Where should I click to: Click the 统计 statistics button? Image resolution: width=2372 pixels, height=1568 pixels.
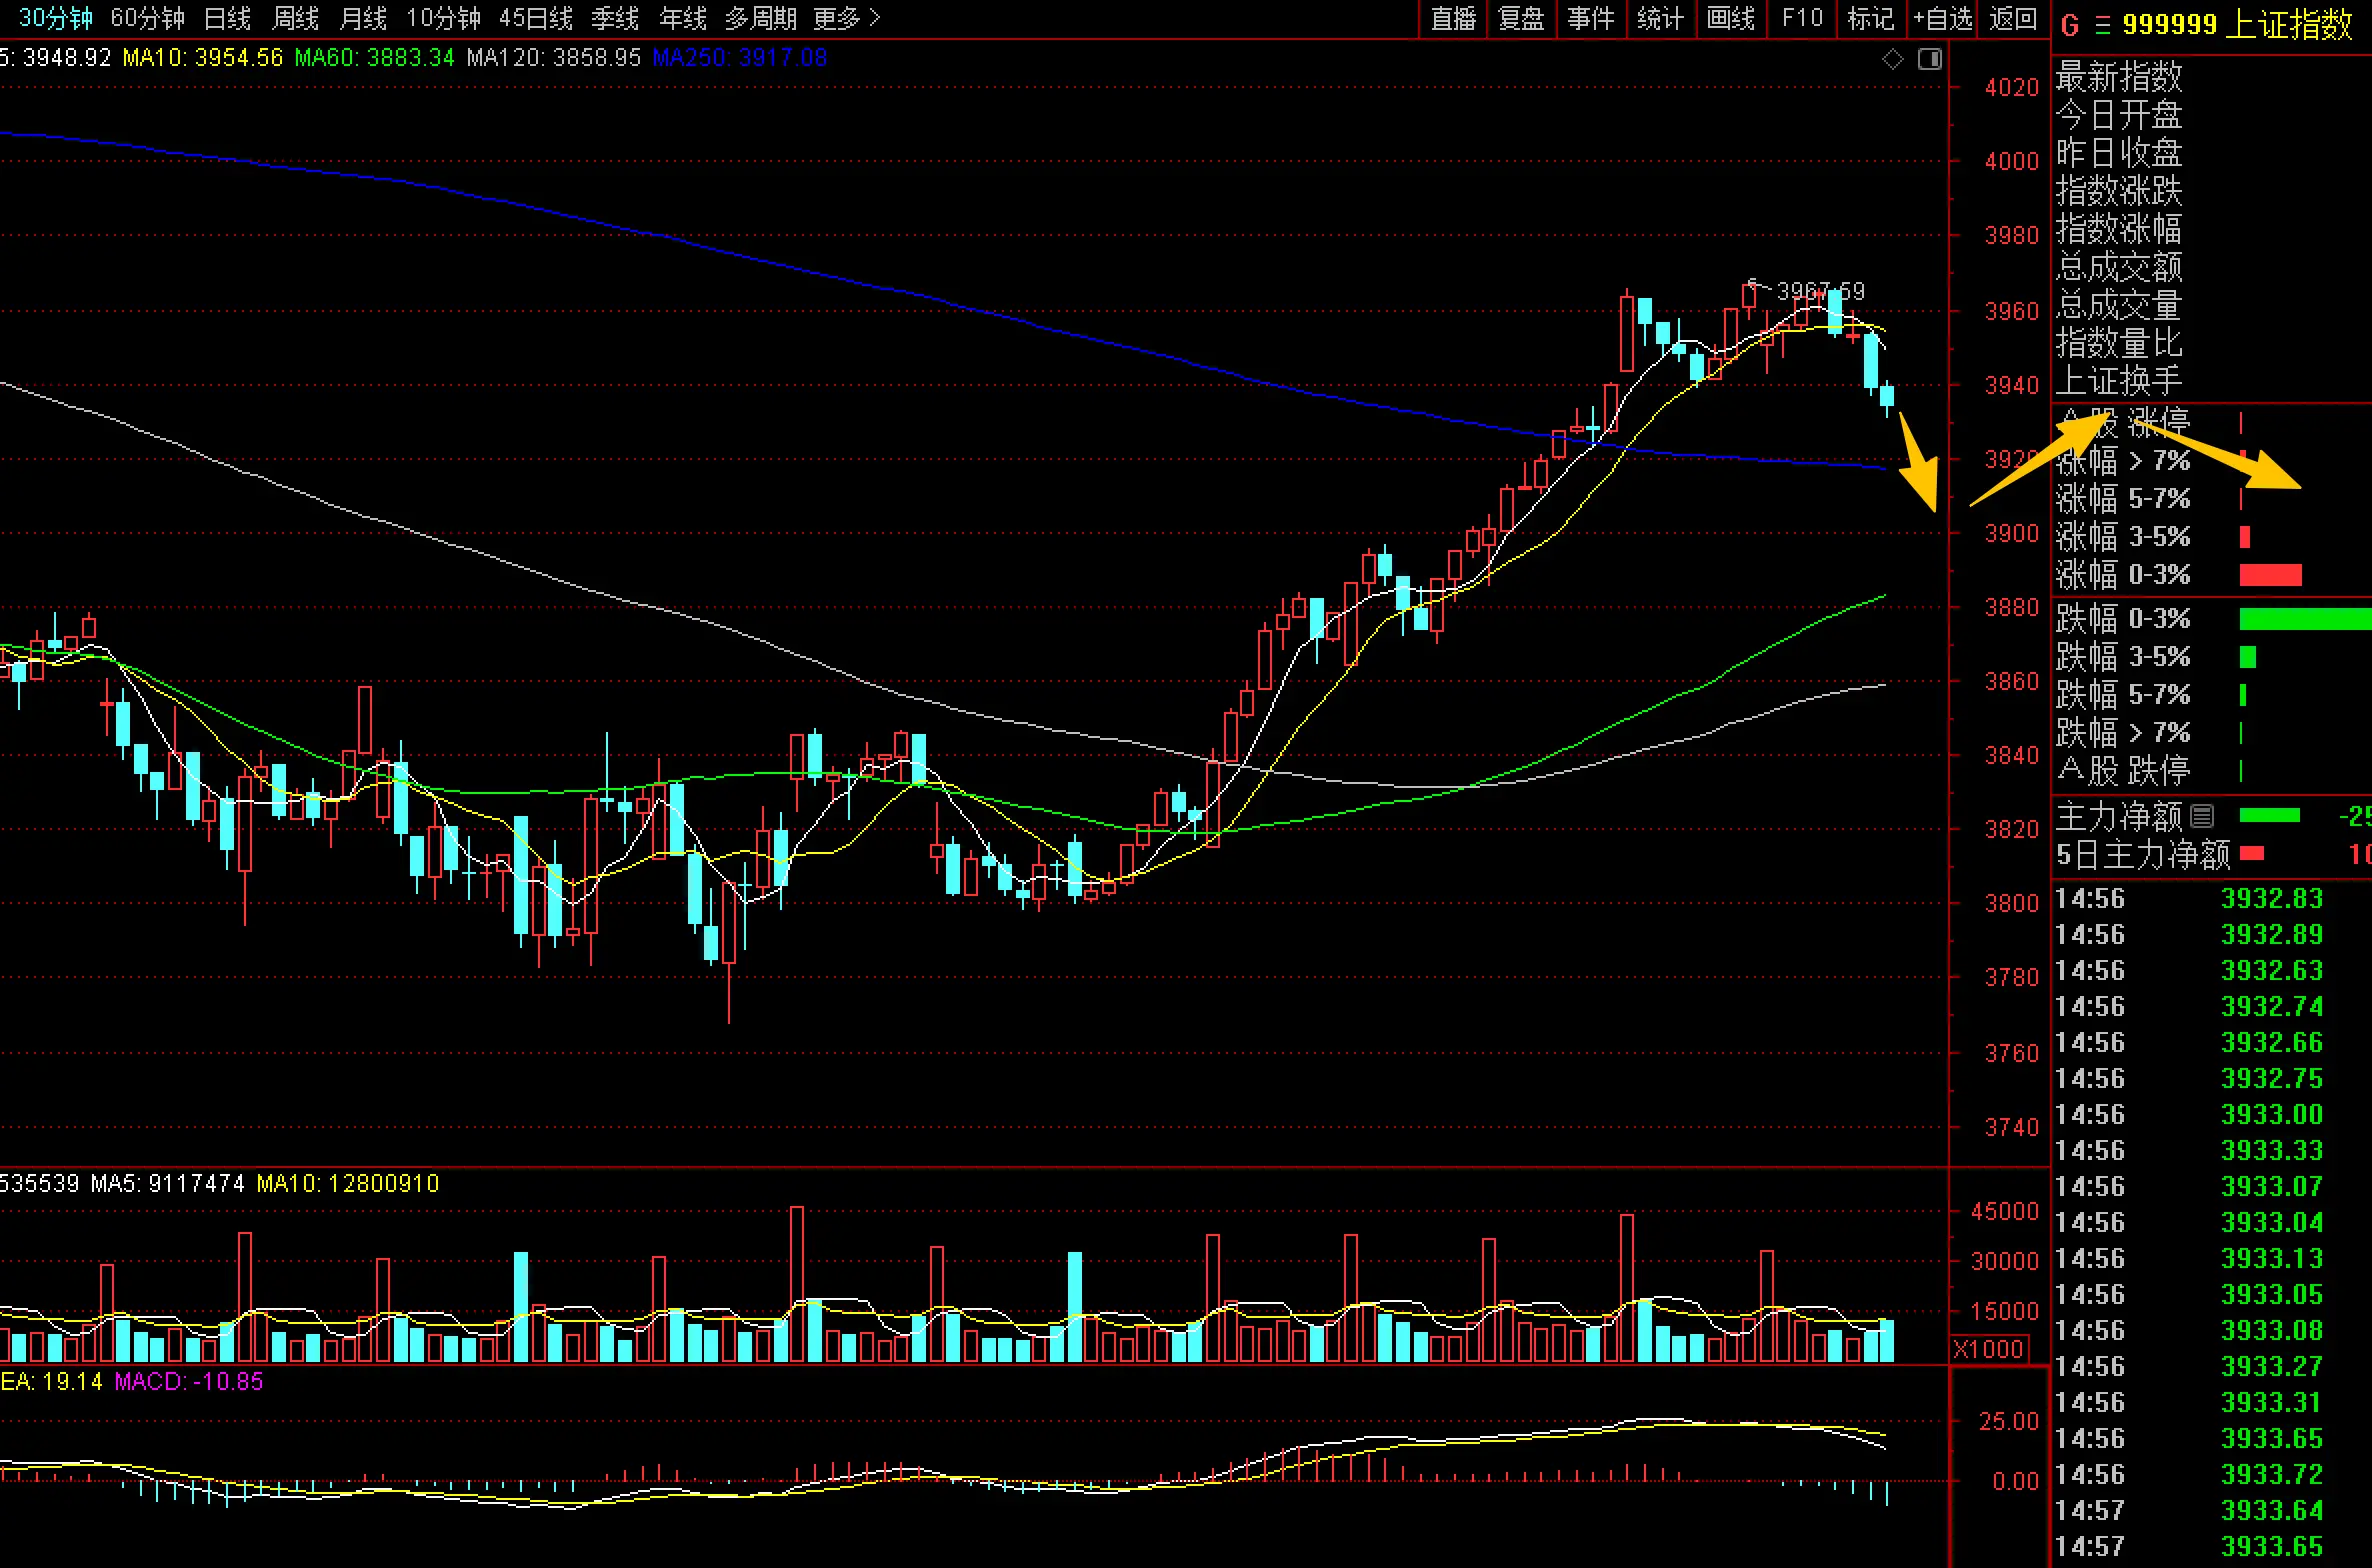click(x=1661, y=19)
